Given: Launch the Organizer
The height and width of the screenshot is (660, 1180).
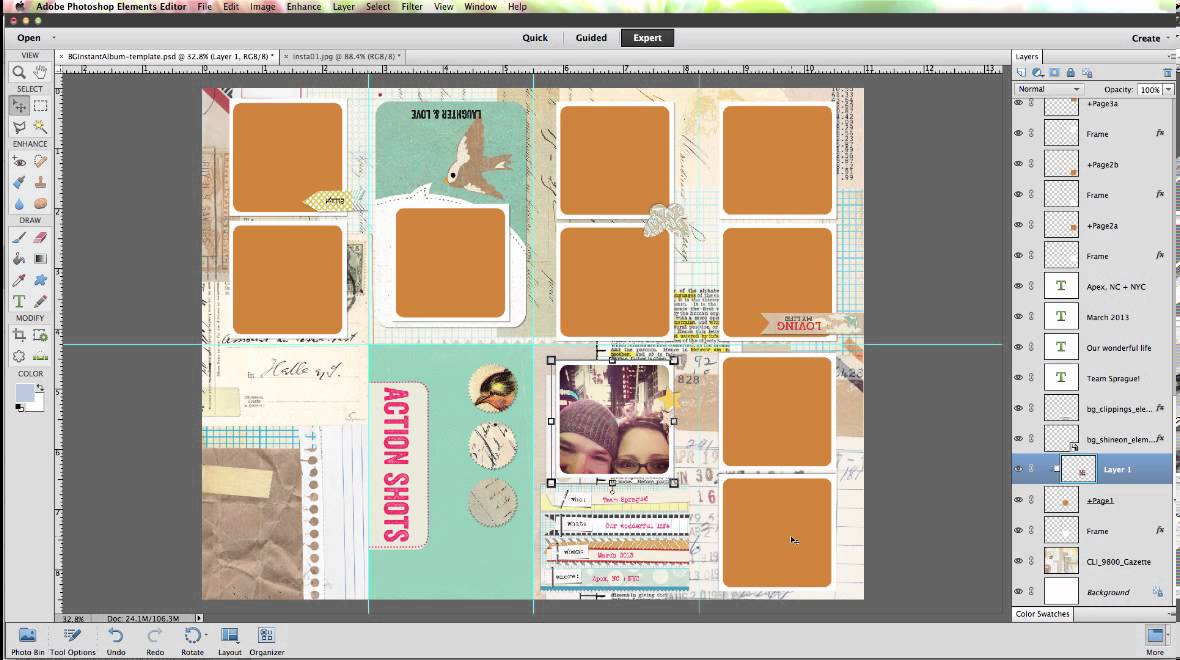Looking at the screenshot, I should 266,641.
